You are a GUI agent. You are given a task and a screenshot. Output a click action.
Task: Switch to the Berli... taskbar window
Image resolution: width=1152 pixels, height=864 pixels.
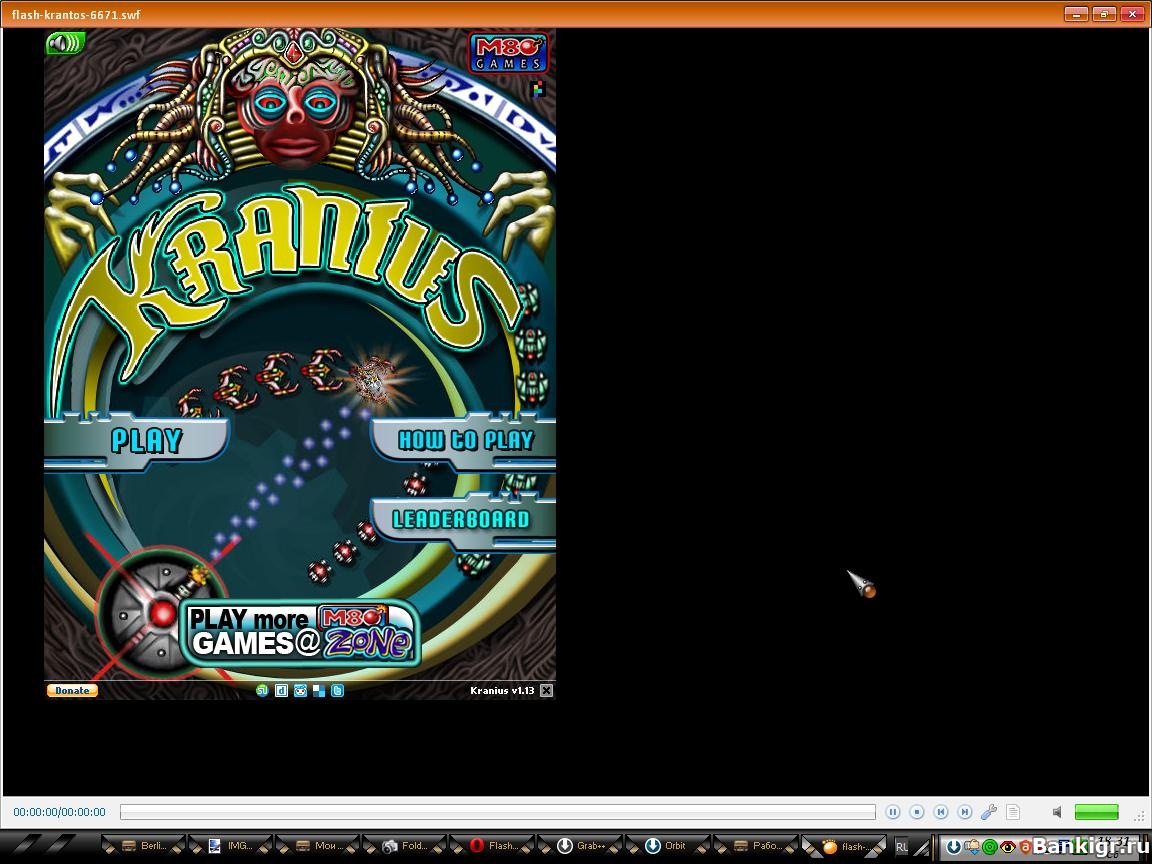coord(143,846)
